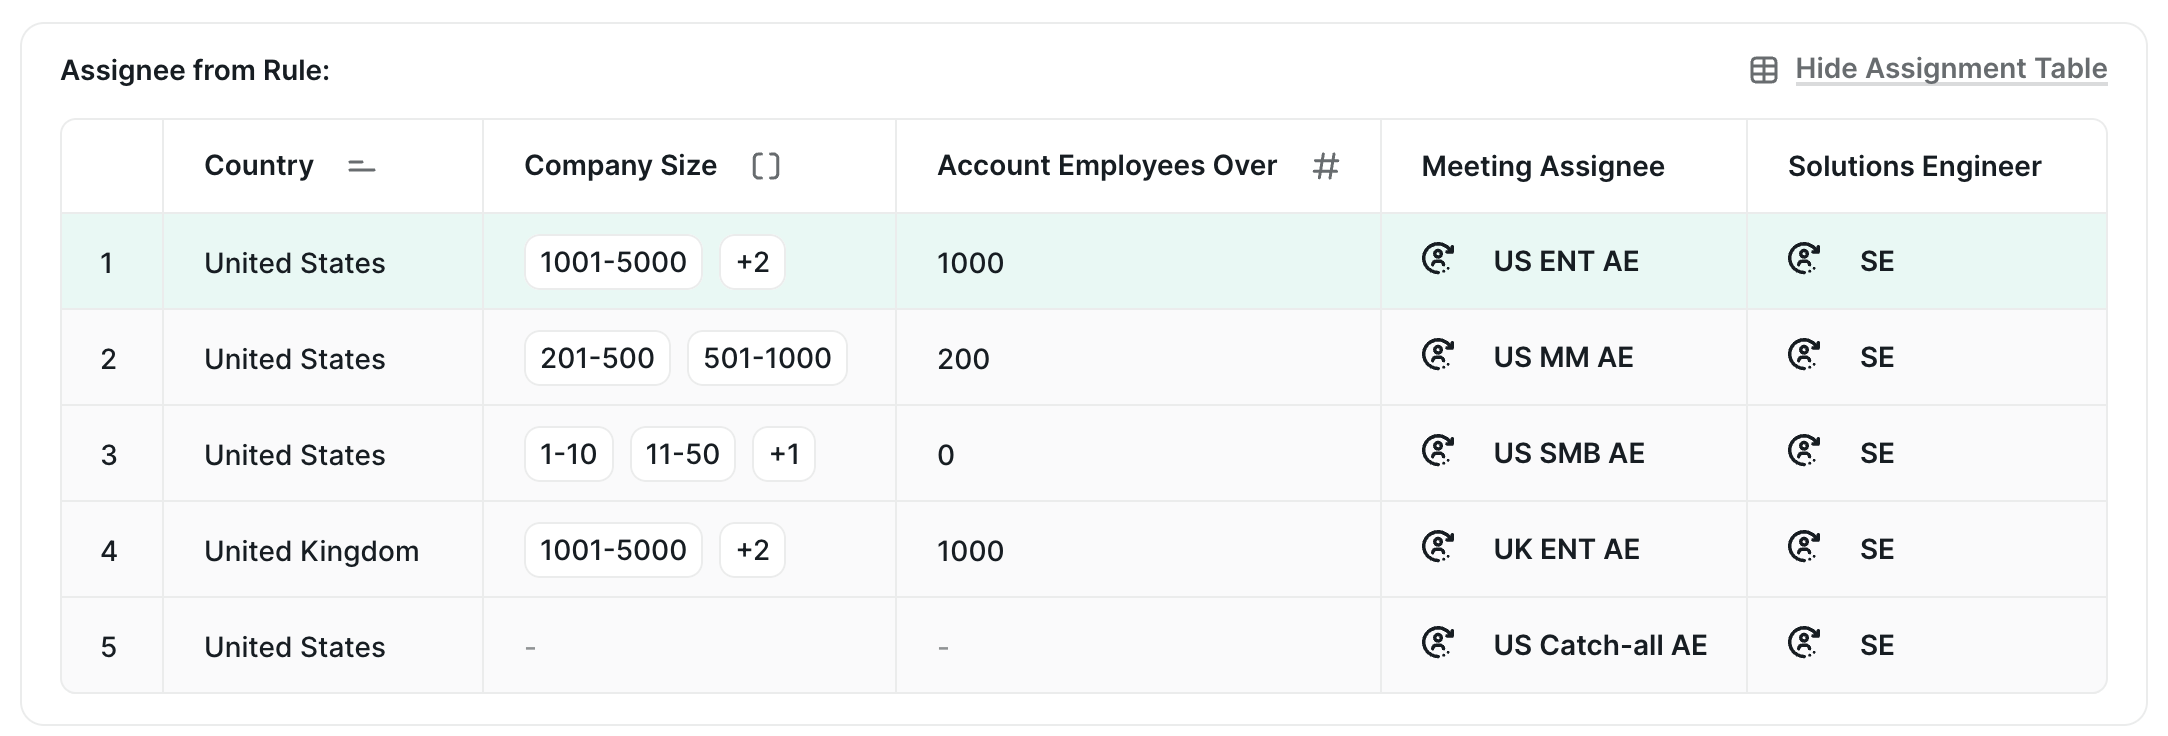The height and width of the screenshot is (736, 2168).
Task: Click the hash icon by Account Employees Over
Action: pos(1325,166)
